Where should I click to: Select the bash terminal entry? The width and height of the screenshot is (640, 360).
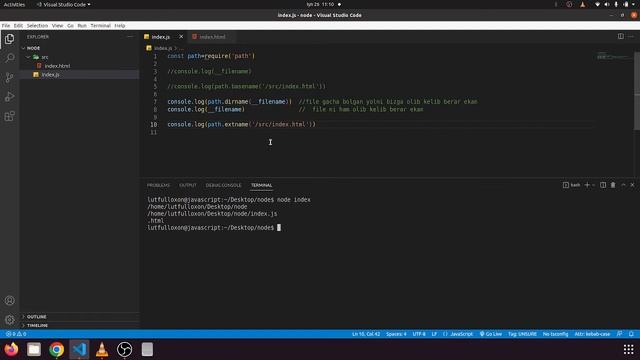tap(571, 185)
